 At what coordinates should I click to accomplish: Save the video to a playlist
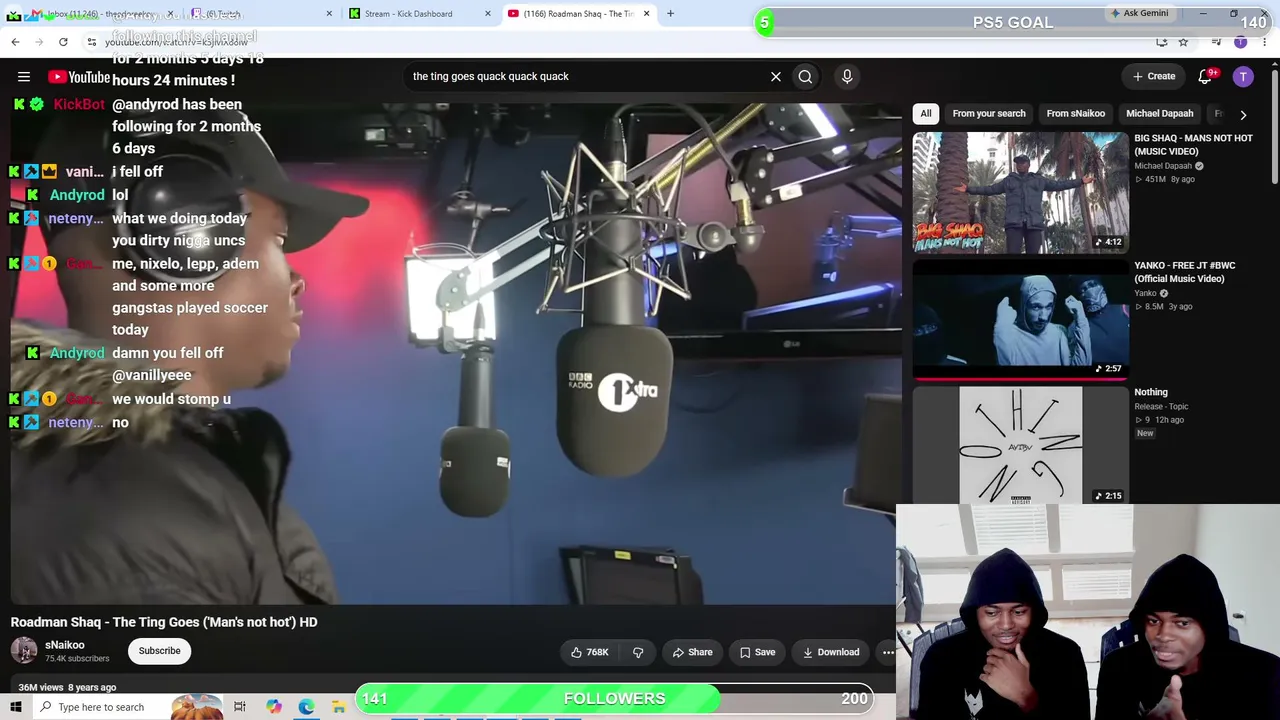pos(757,652)
